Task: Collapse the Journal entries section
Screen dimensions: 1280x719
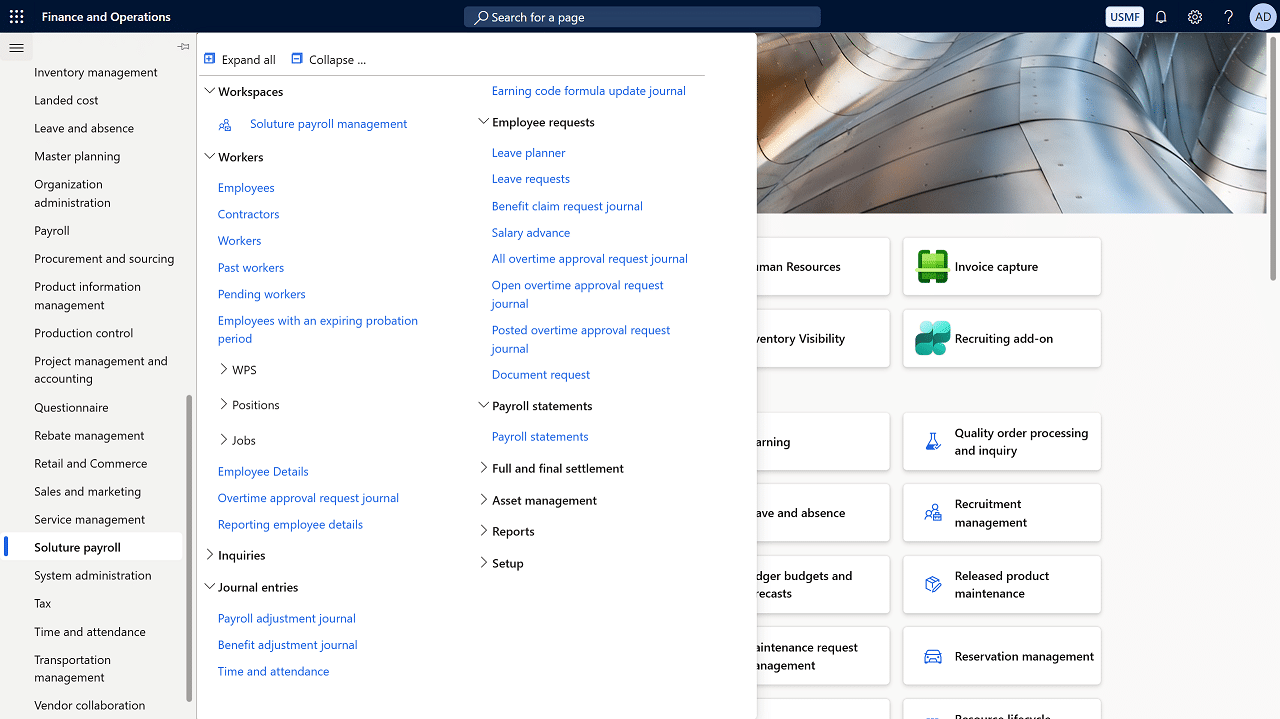Action: point(210,587)
